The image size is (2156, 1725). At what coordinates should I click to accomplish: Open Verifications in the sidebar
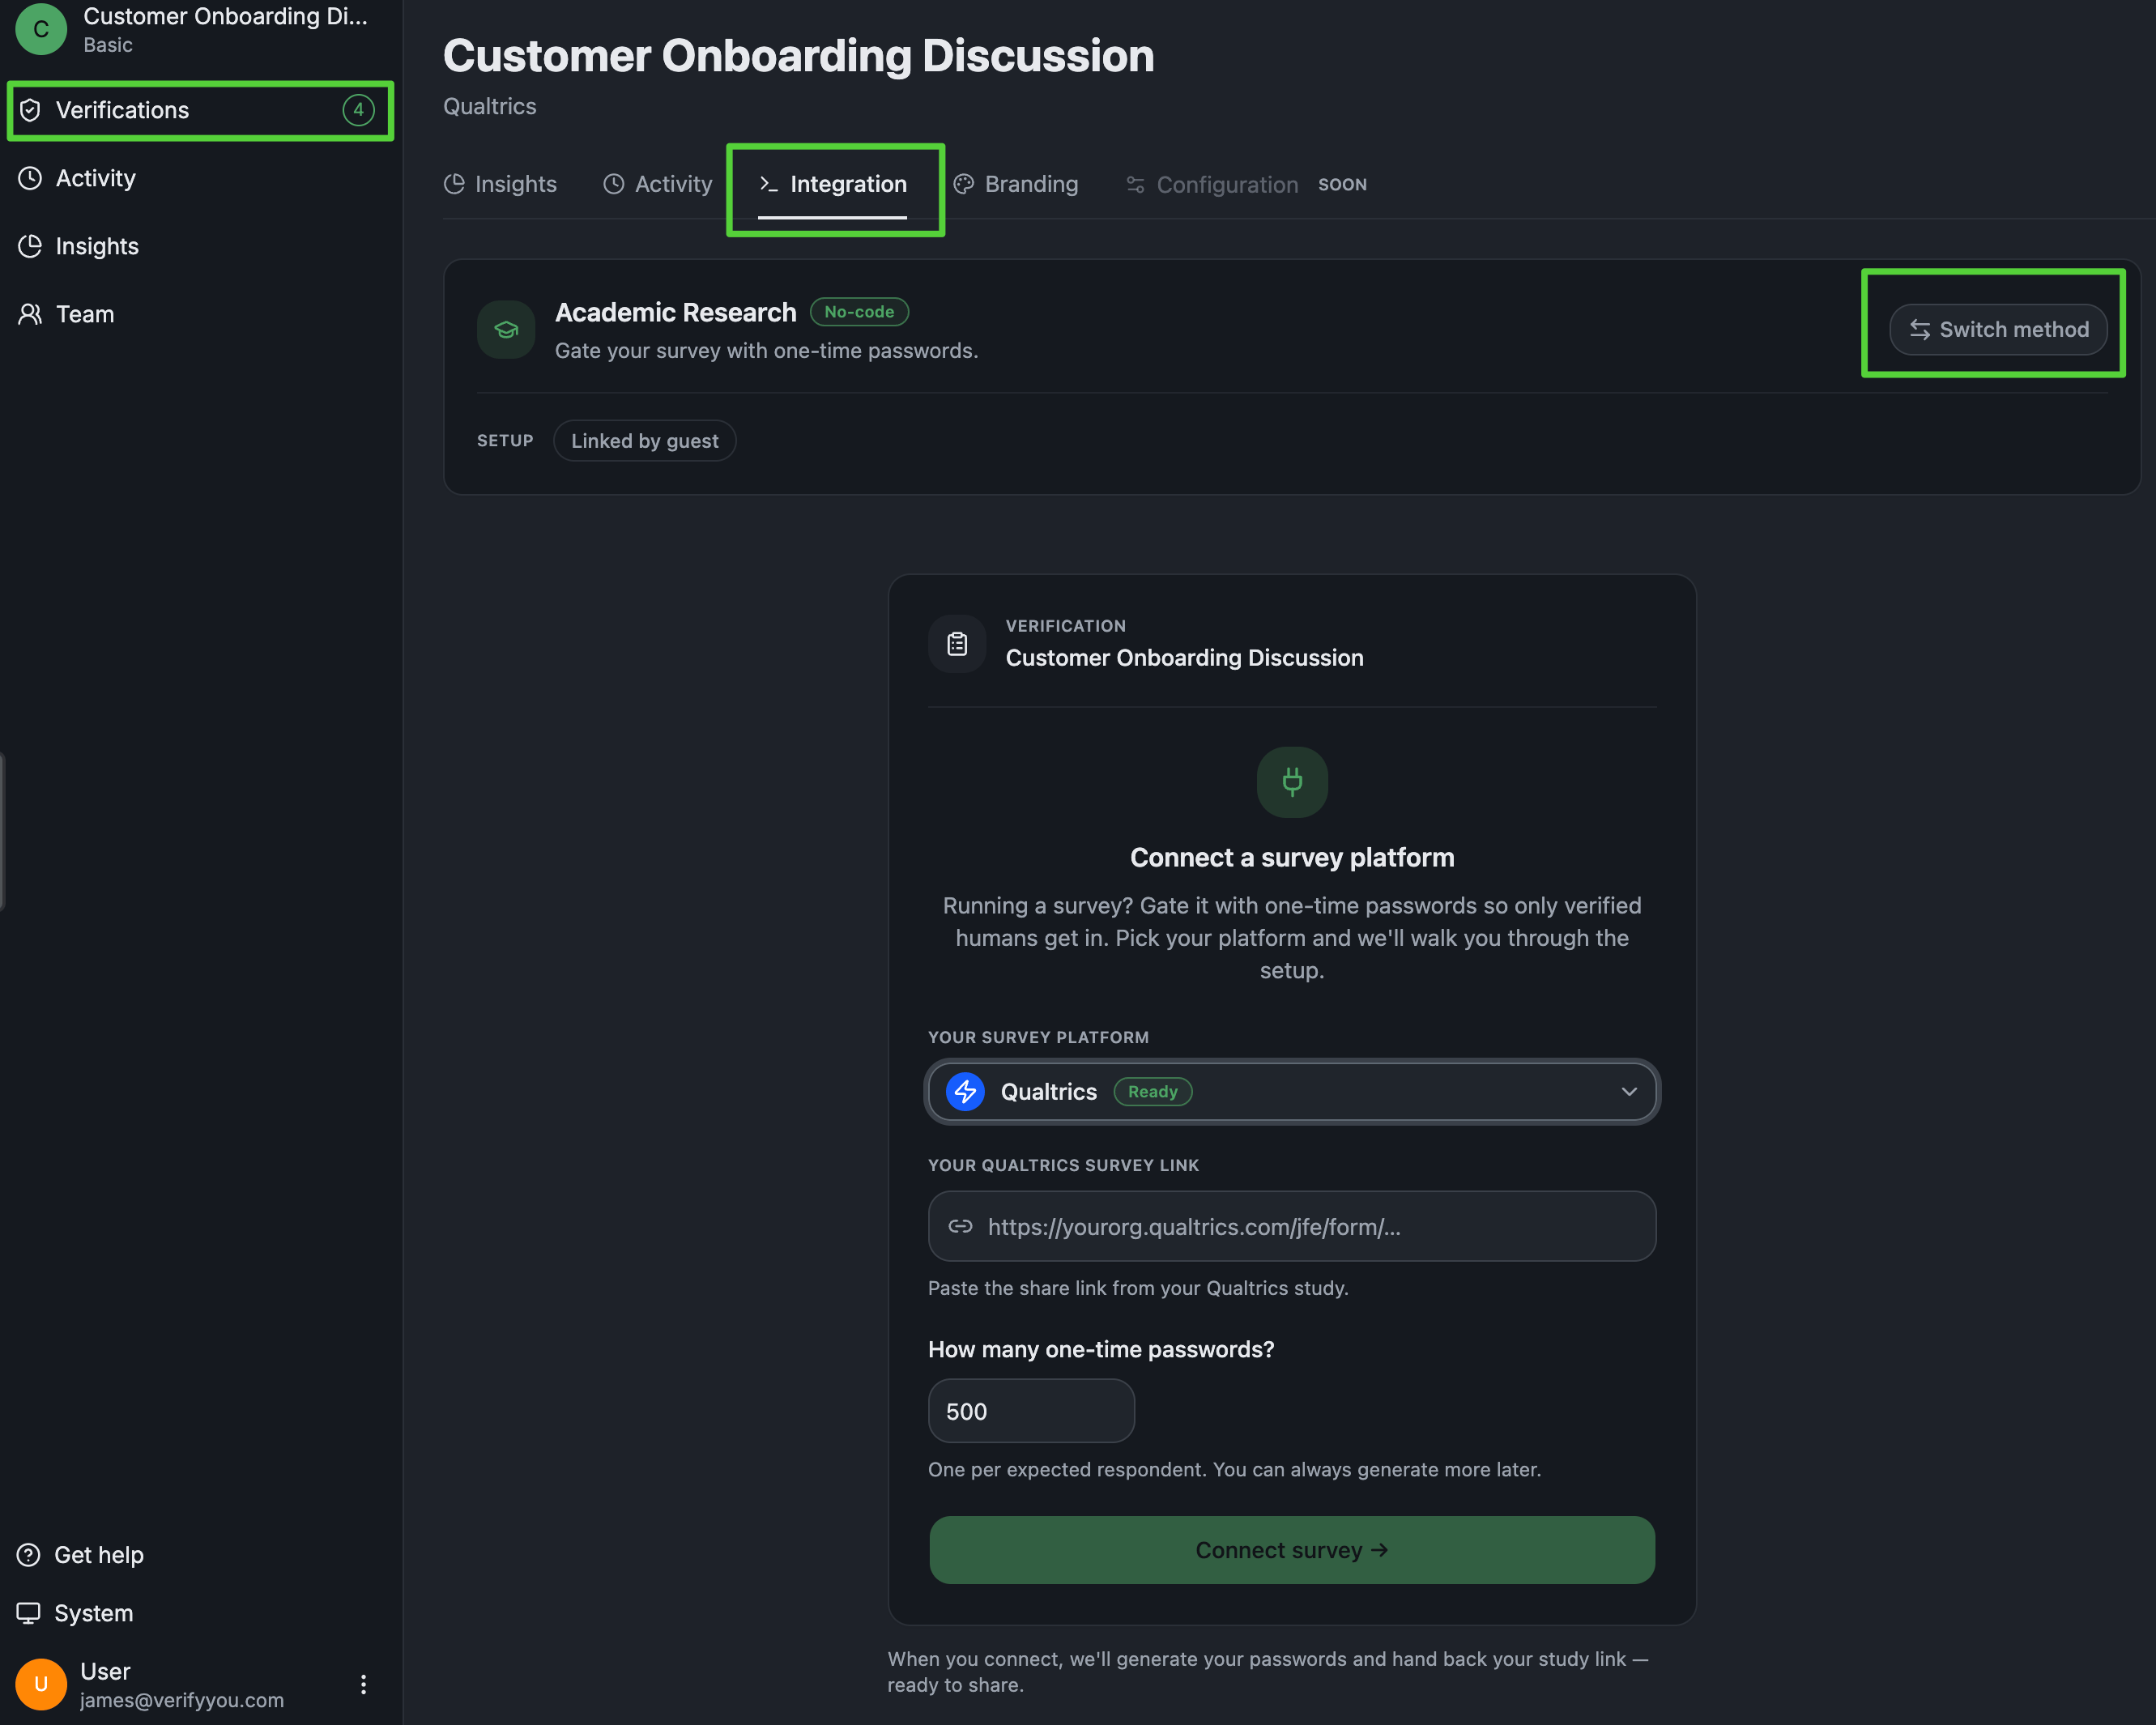(x=200, y=110)
